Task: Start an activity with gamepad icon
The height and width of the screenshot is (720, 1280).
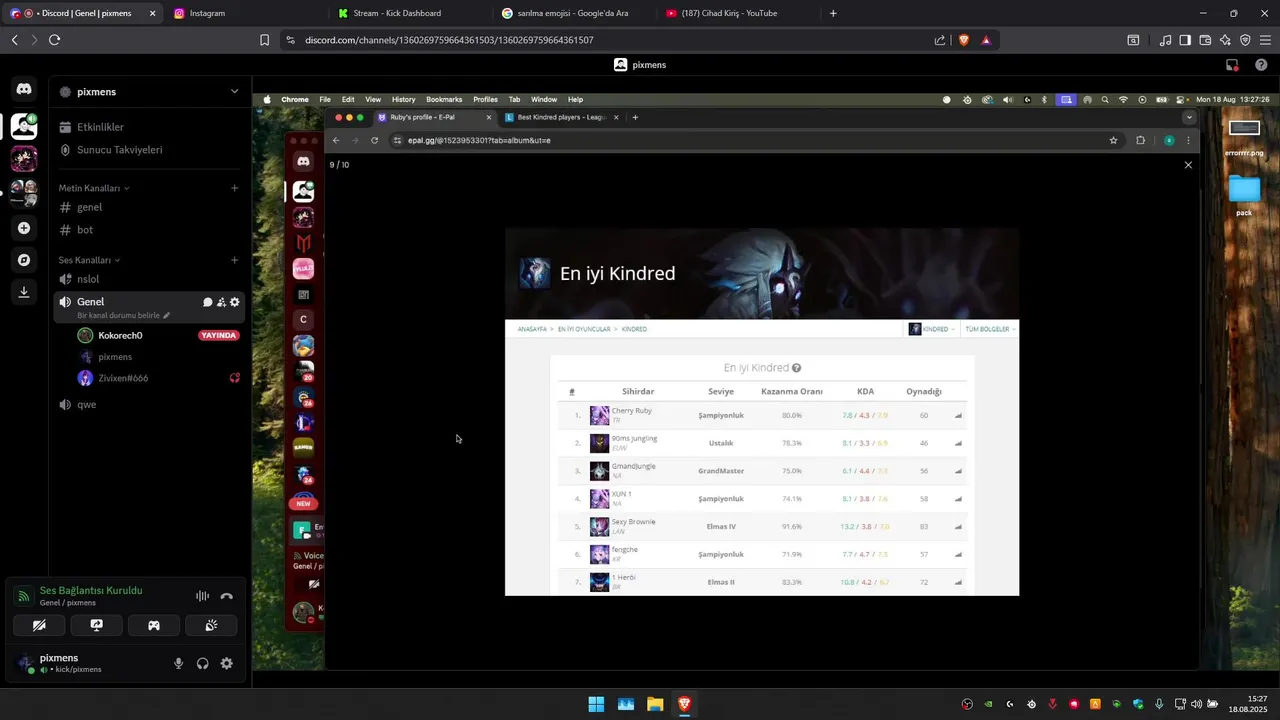Action: (154, 625)
